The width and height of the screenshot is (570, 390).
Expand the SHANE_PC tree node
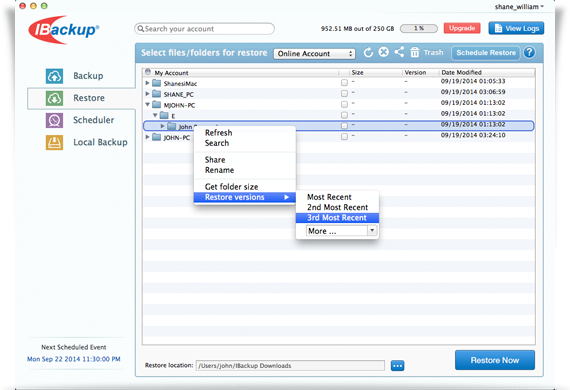pyautogui.click(x=147, y=94)
